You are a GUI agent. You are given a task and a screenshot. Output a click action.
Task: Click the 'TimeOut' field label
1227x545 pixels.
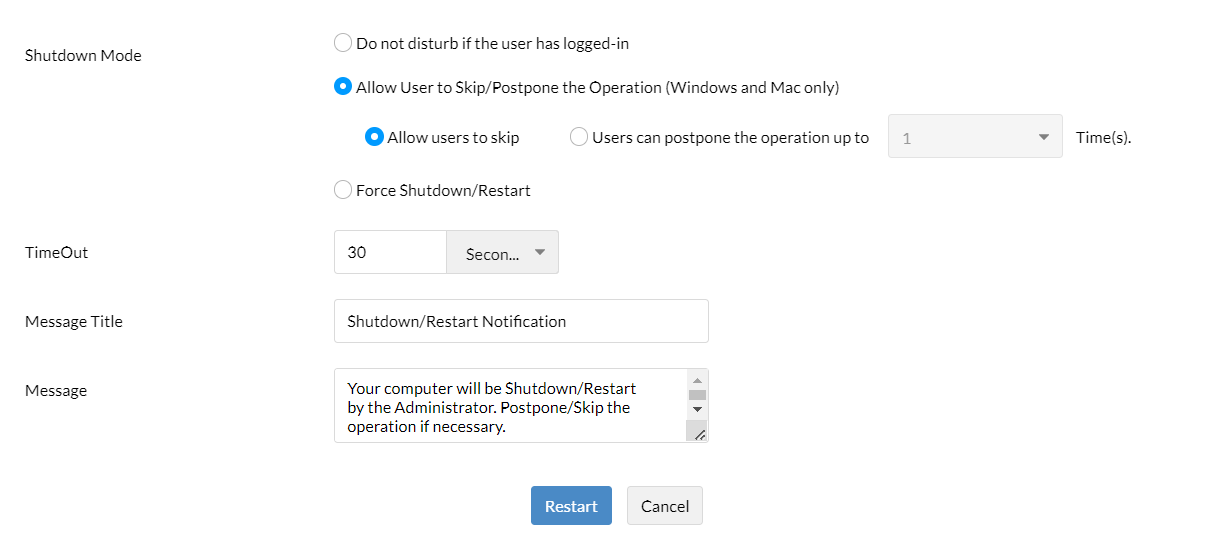(57, 253)
